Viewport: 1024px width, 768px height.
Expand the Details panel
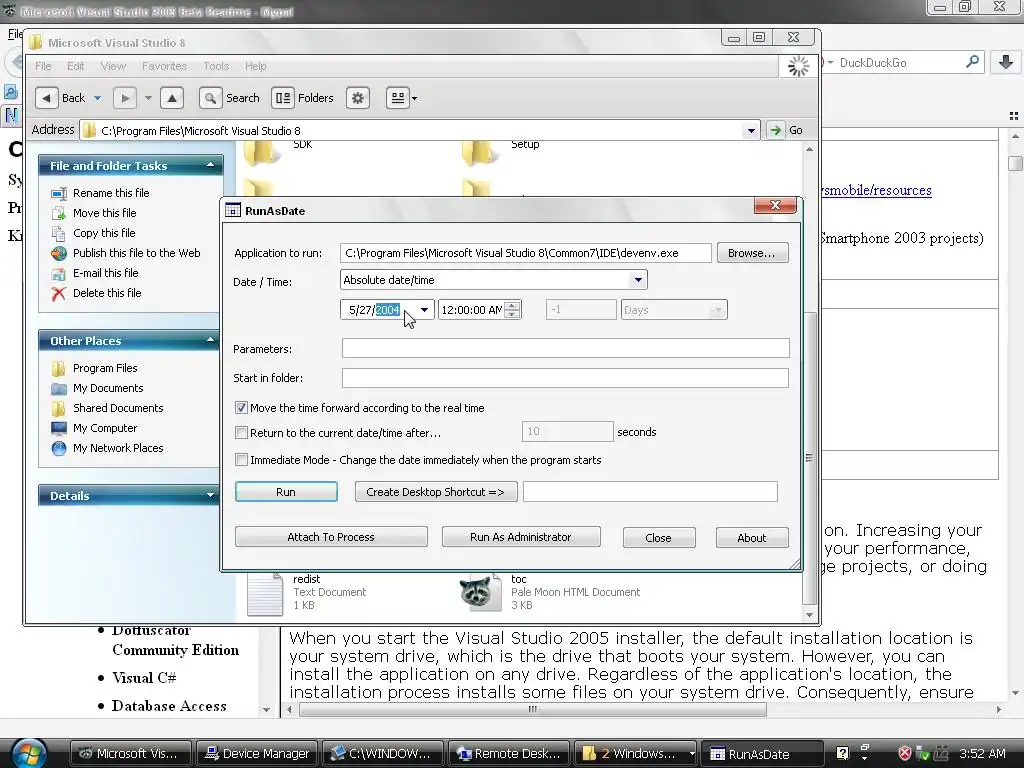point(210,495)
